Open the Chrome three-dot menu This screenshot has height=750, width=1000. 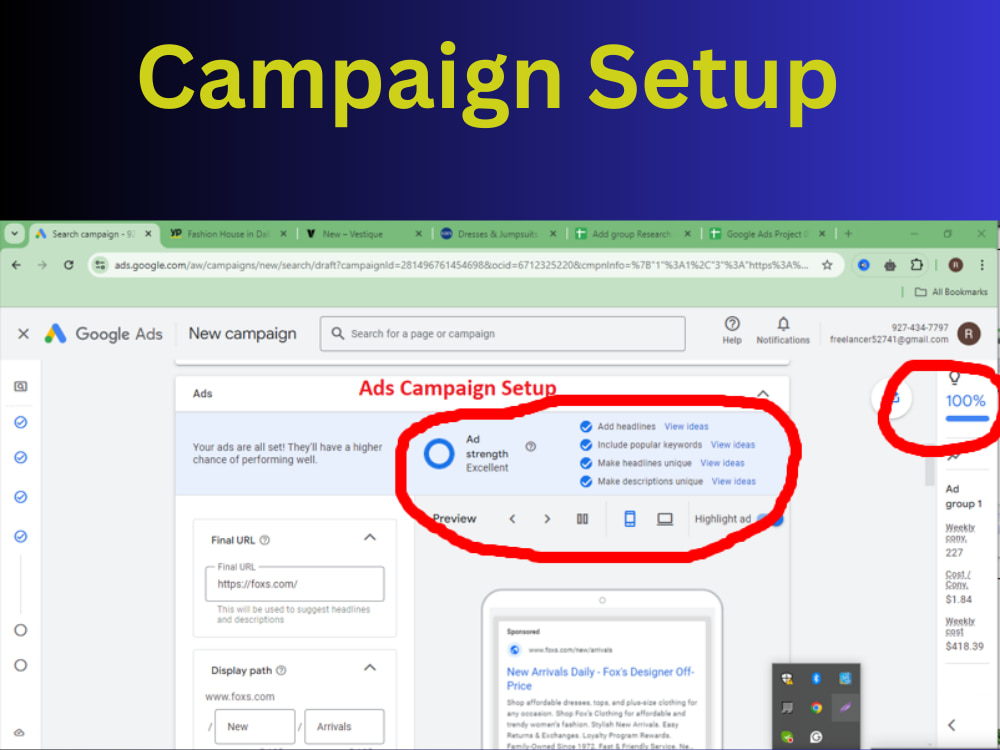(x=982, y=265)
